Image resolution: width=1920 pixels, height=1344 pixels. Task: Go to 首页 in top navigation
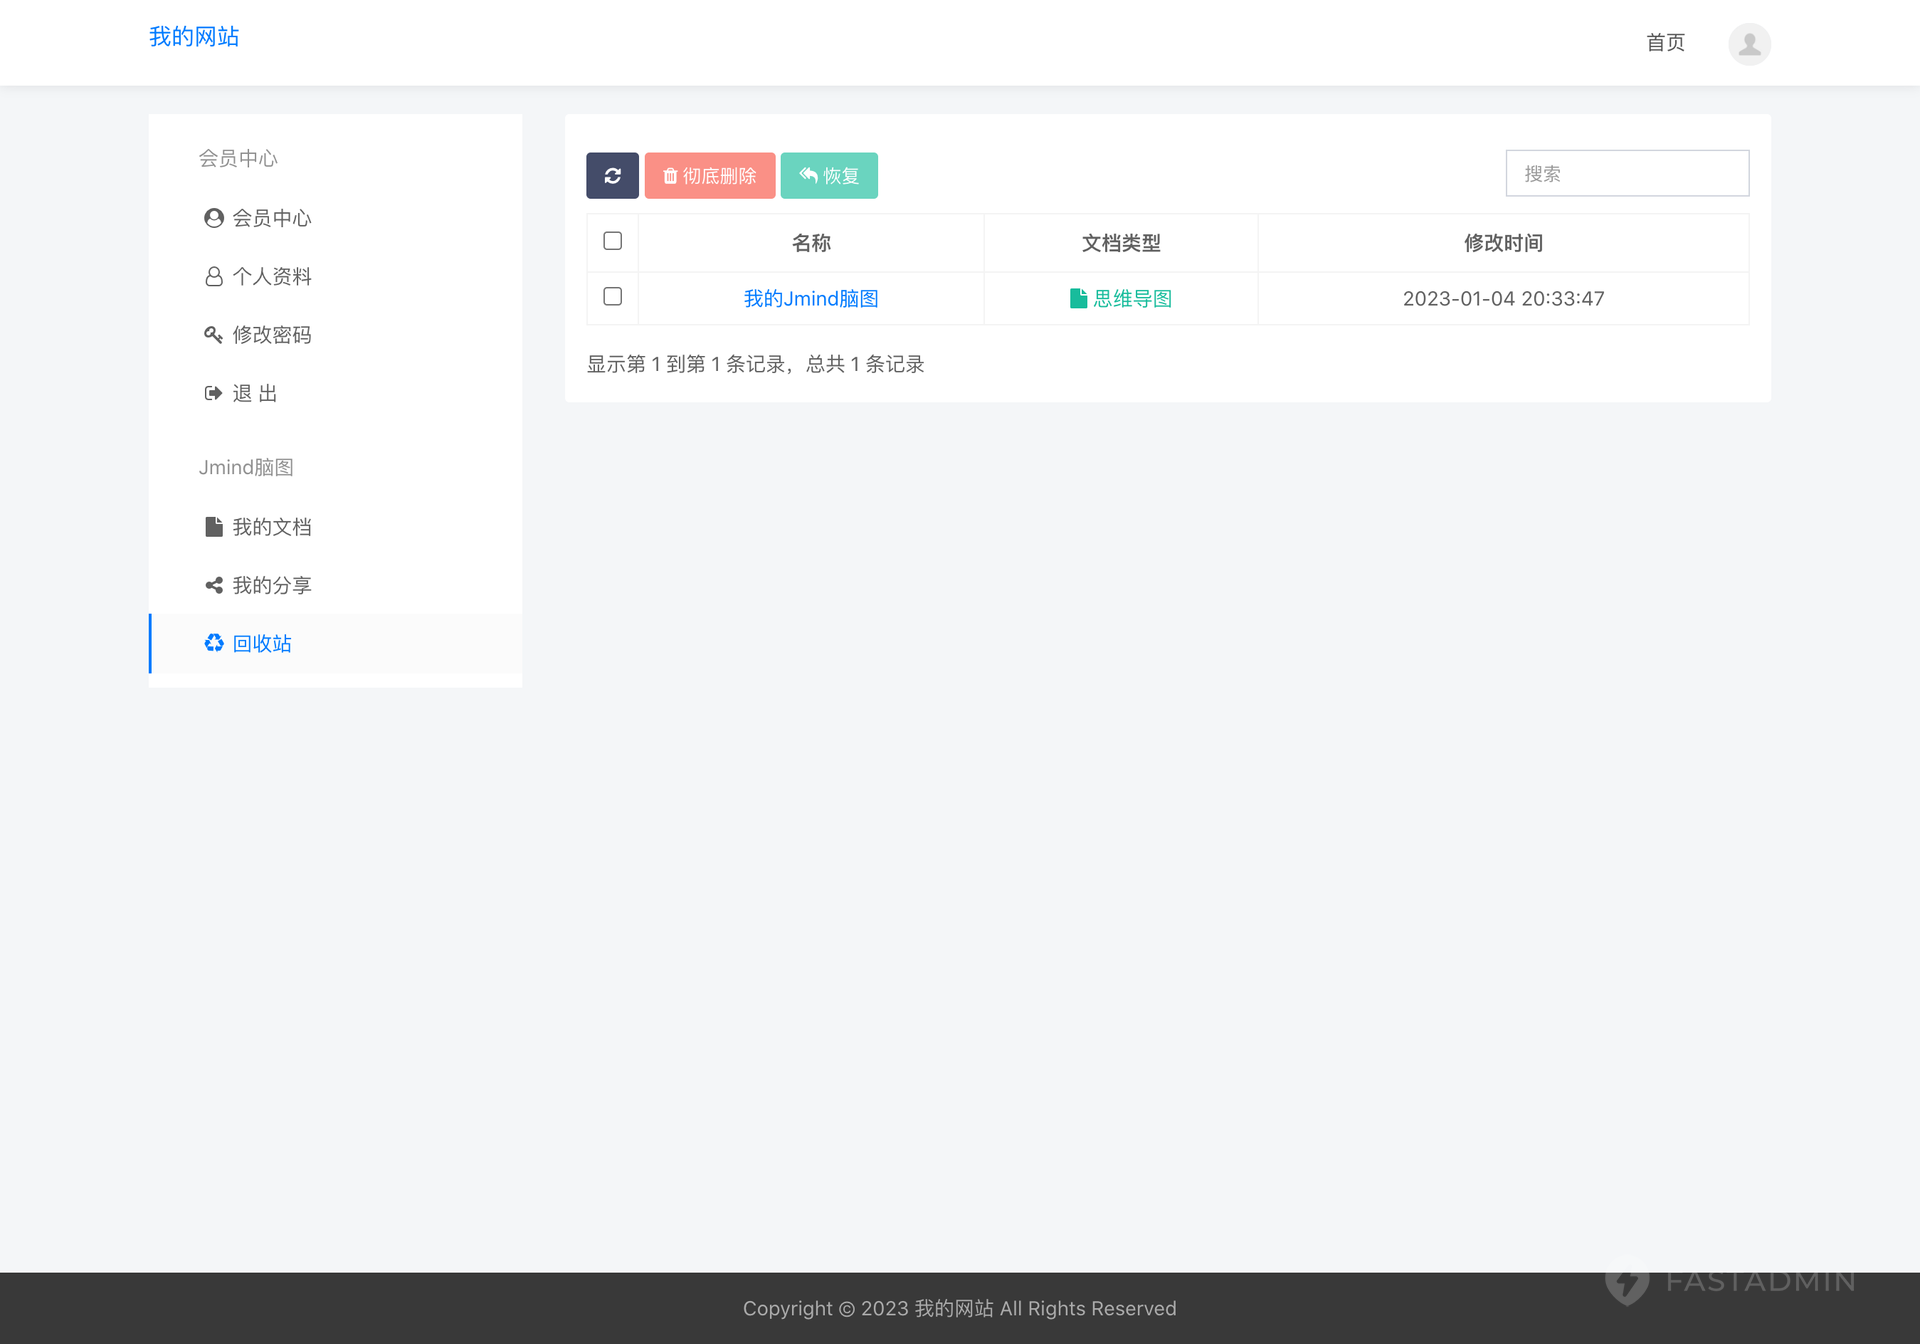coord(1665,43)
